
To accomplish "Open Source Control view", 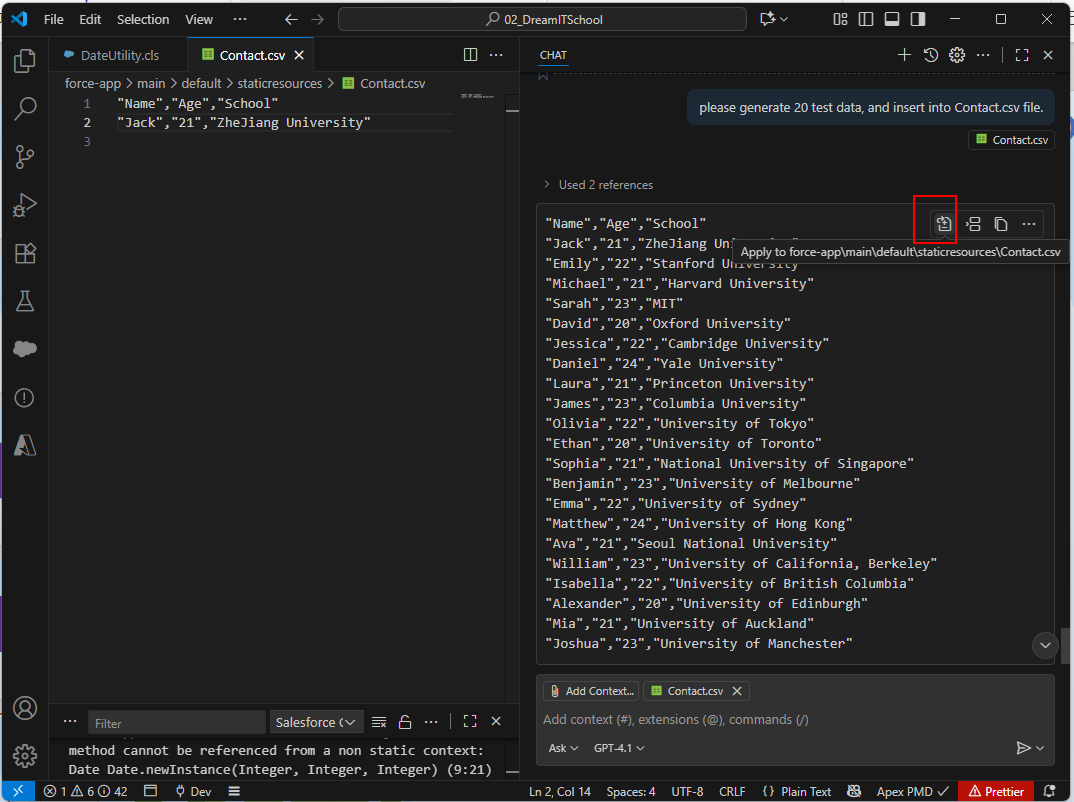I will click(x=24, y=157).
